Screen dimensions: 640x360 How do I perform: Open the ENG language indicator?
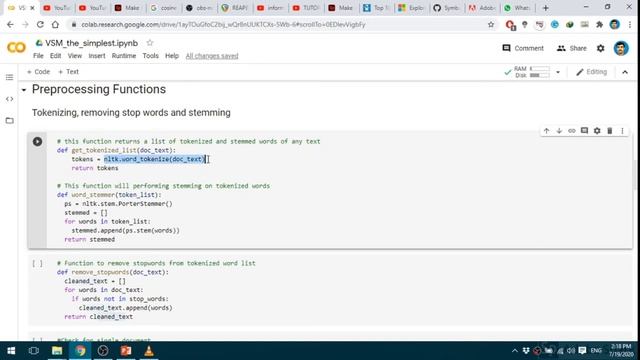(x=596, y=351)
